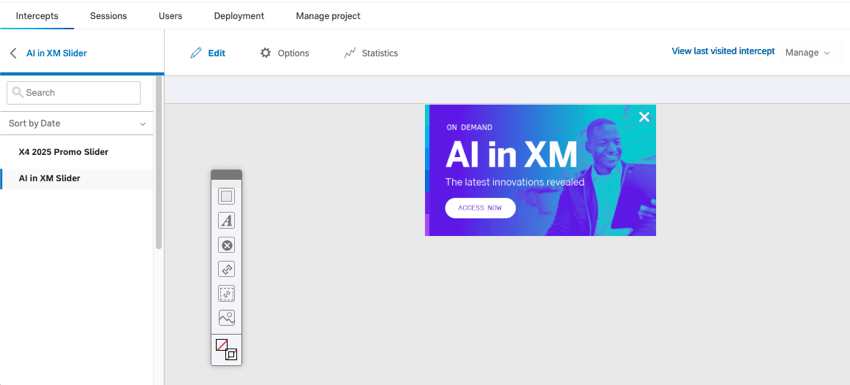Switch to the Sessions tab
The width and height of the screenshot is (850, 385).
108,16
